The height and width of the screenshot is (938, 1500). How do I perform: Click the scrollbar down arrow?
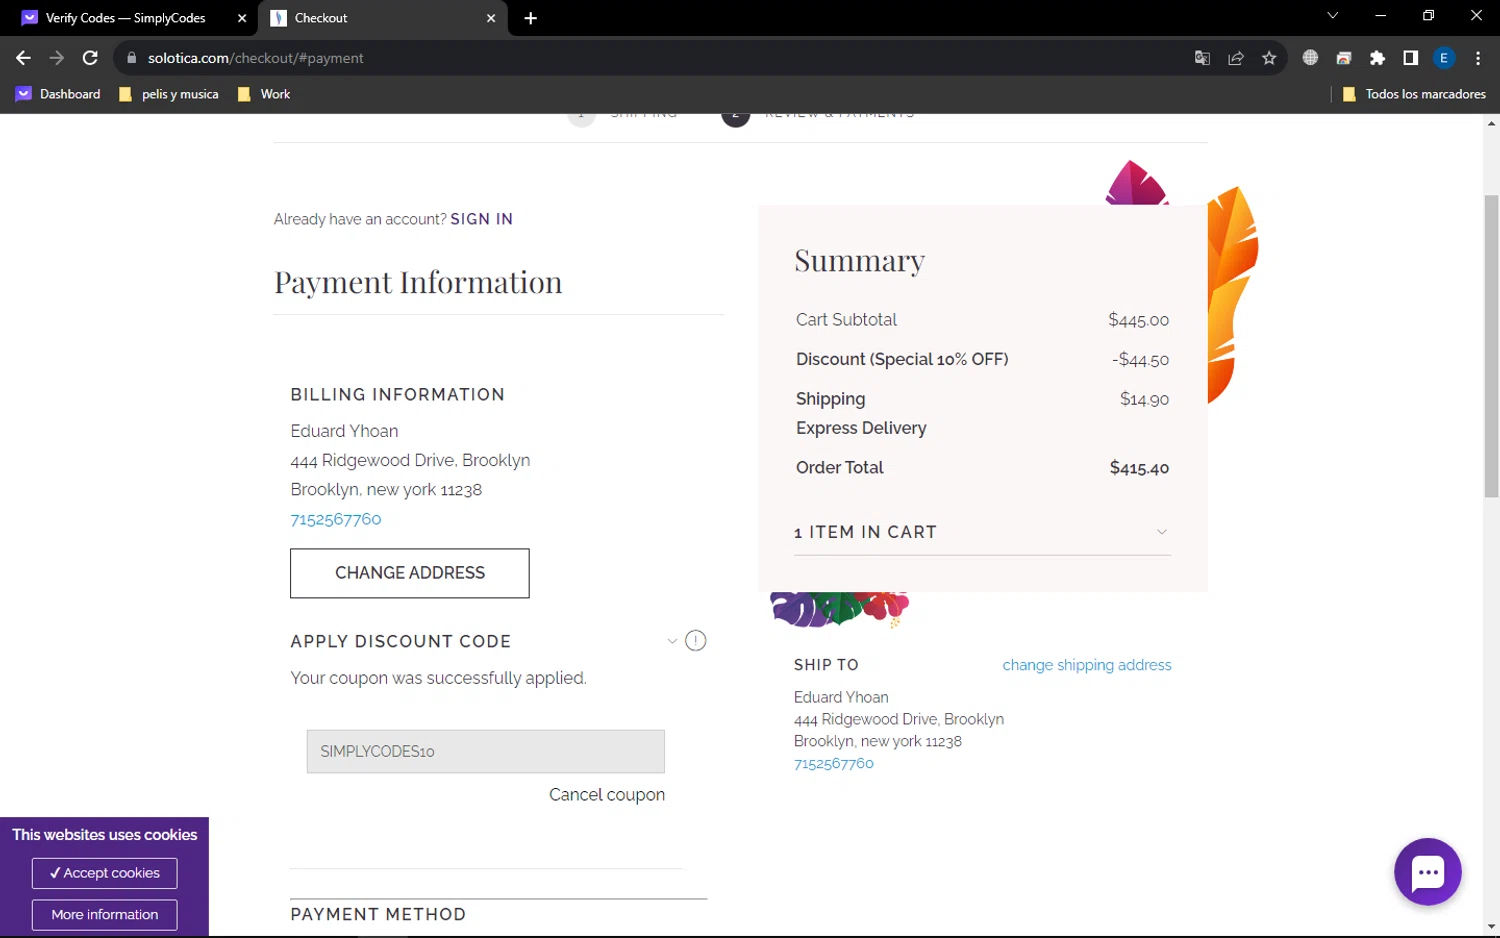[1491, 927]
